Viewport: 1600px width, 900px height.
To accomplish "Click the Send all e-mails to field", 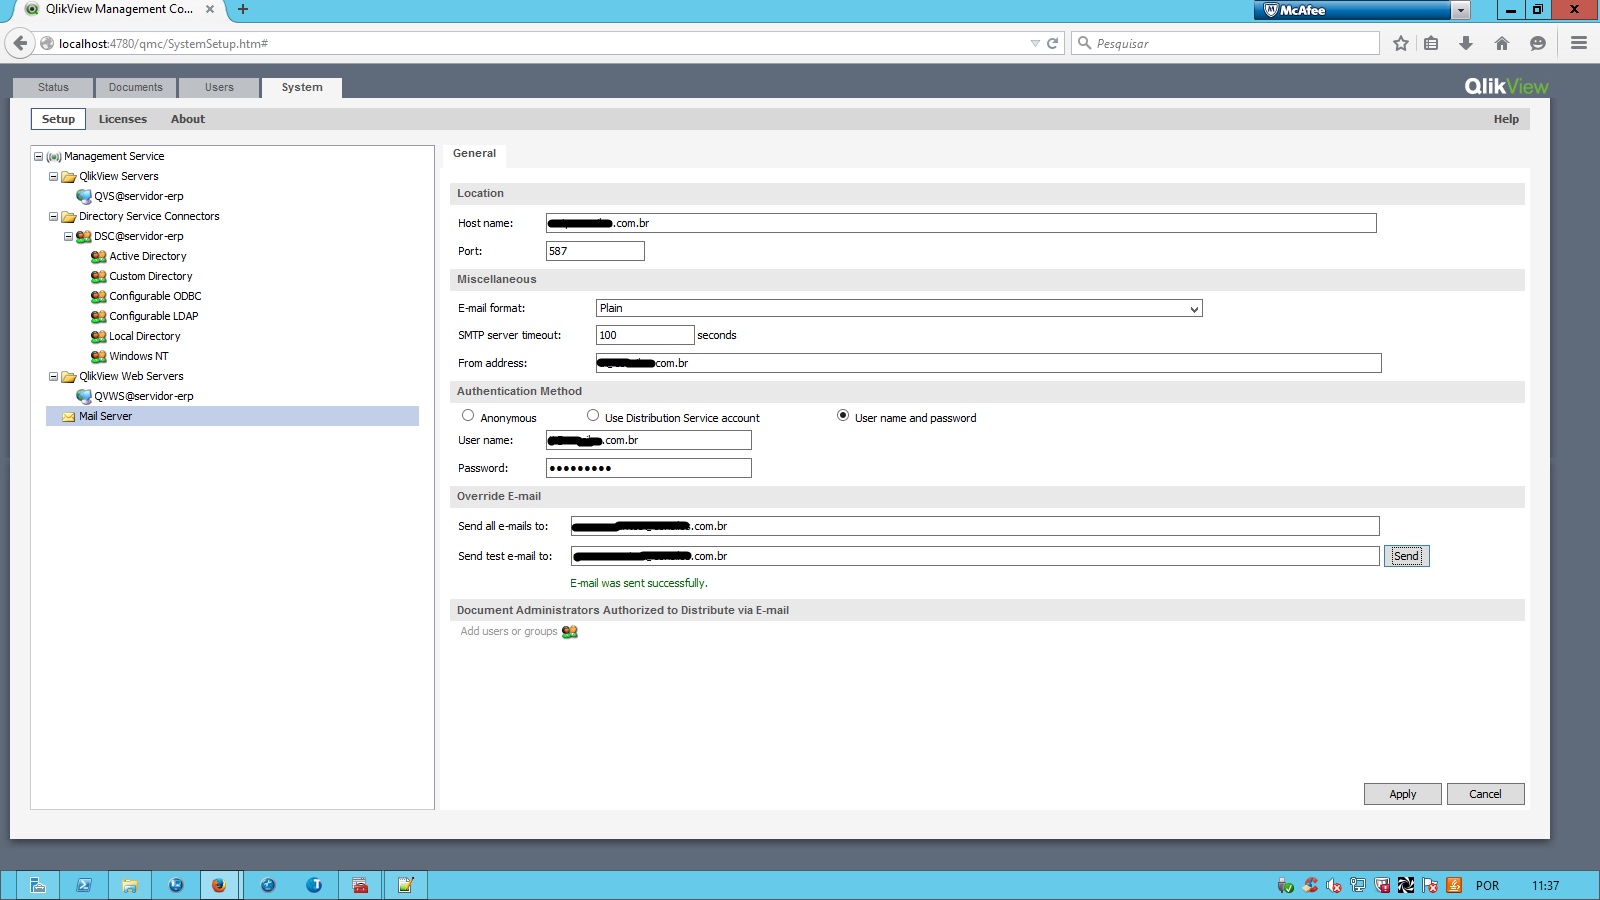I will [975, 526].
